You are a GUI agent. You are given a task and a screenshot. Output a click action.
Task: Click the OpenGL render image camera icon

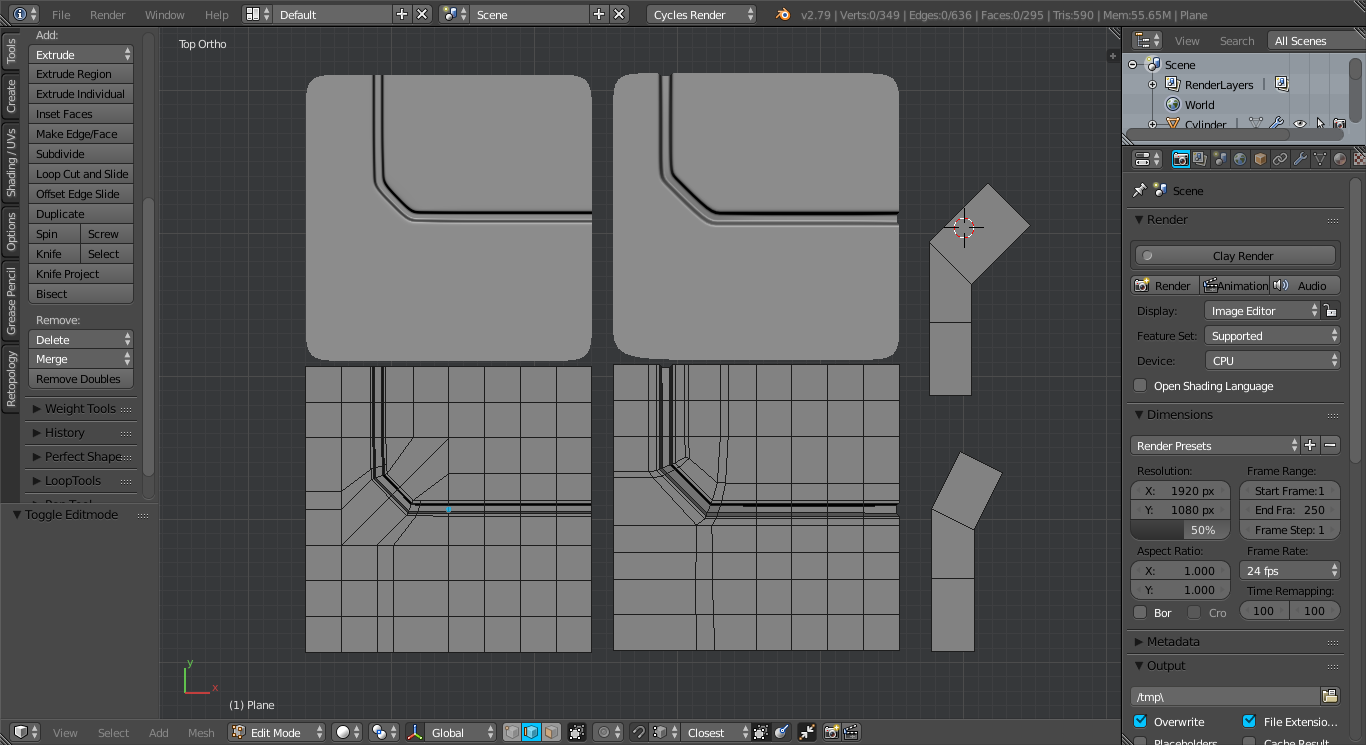(x=832, y=732)
